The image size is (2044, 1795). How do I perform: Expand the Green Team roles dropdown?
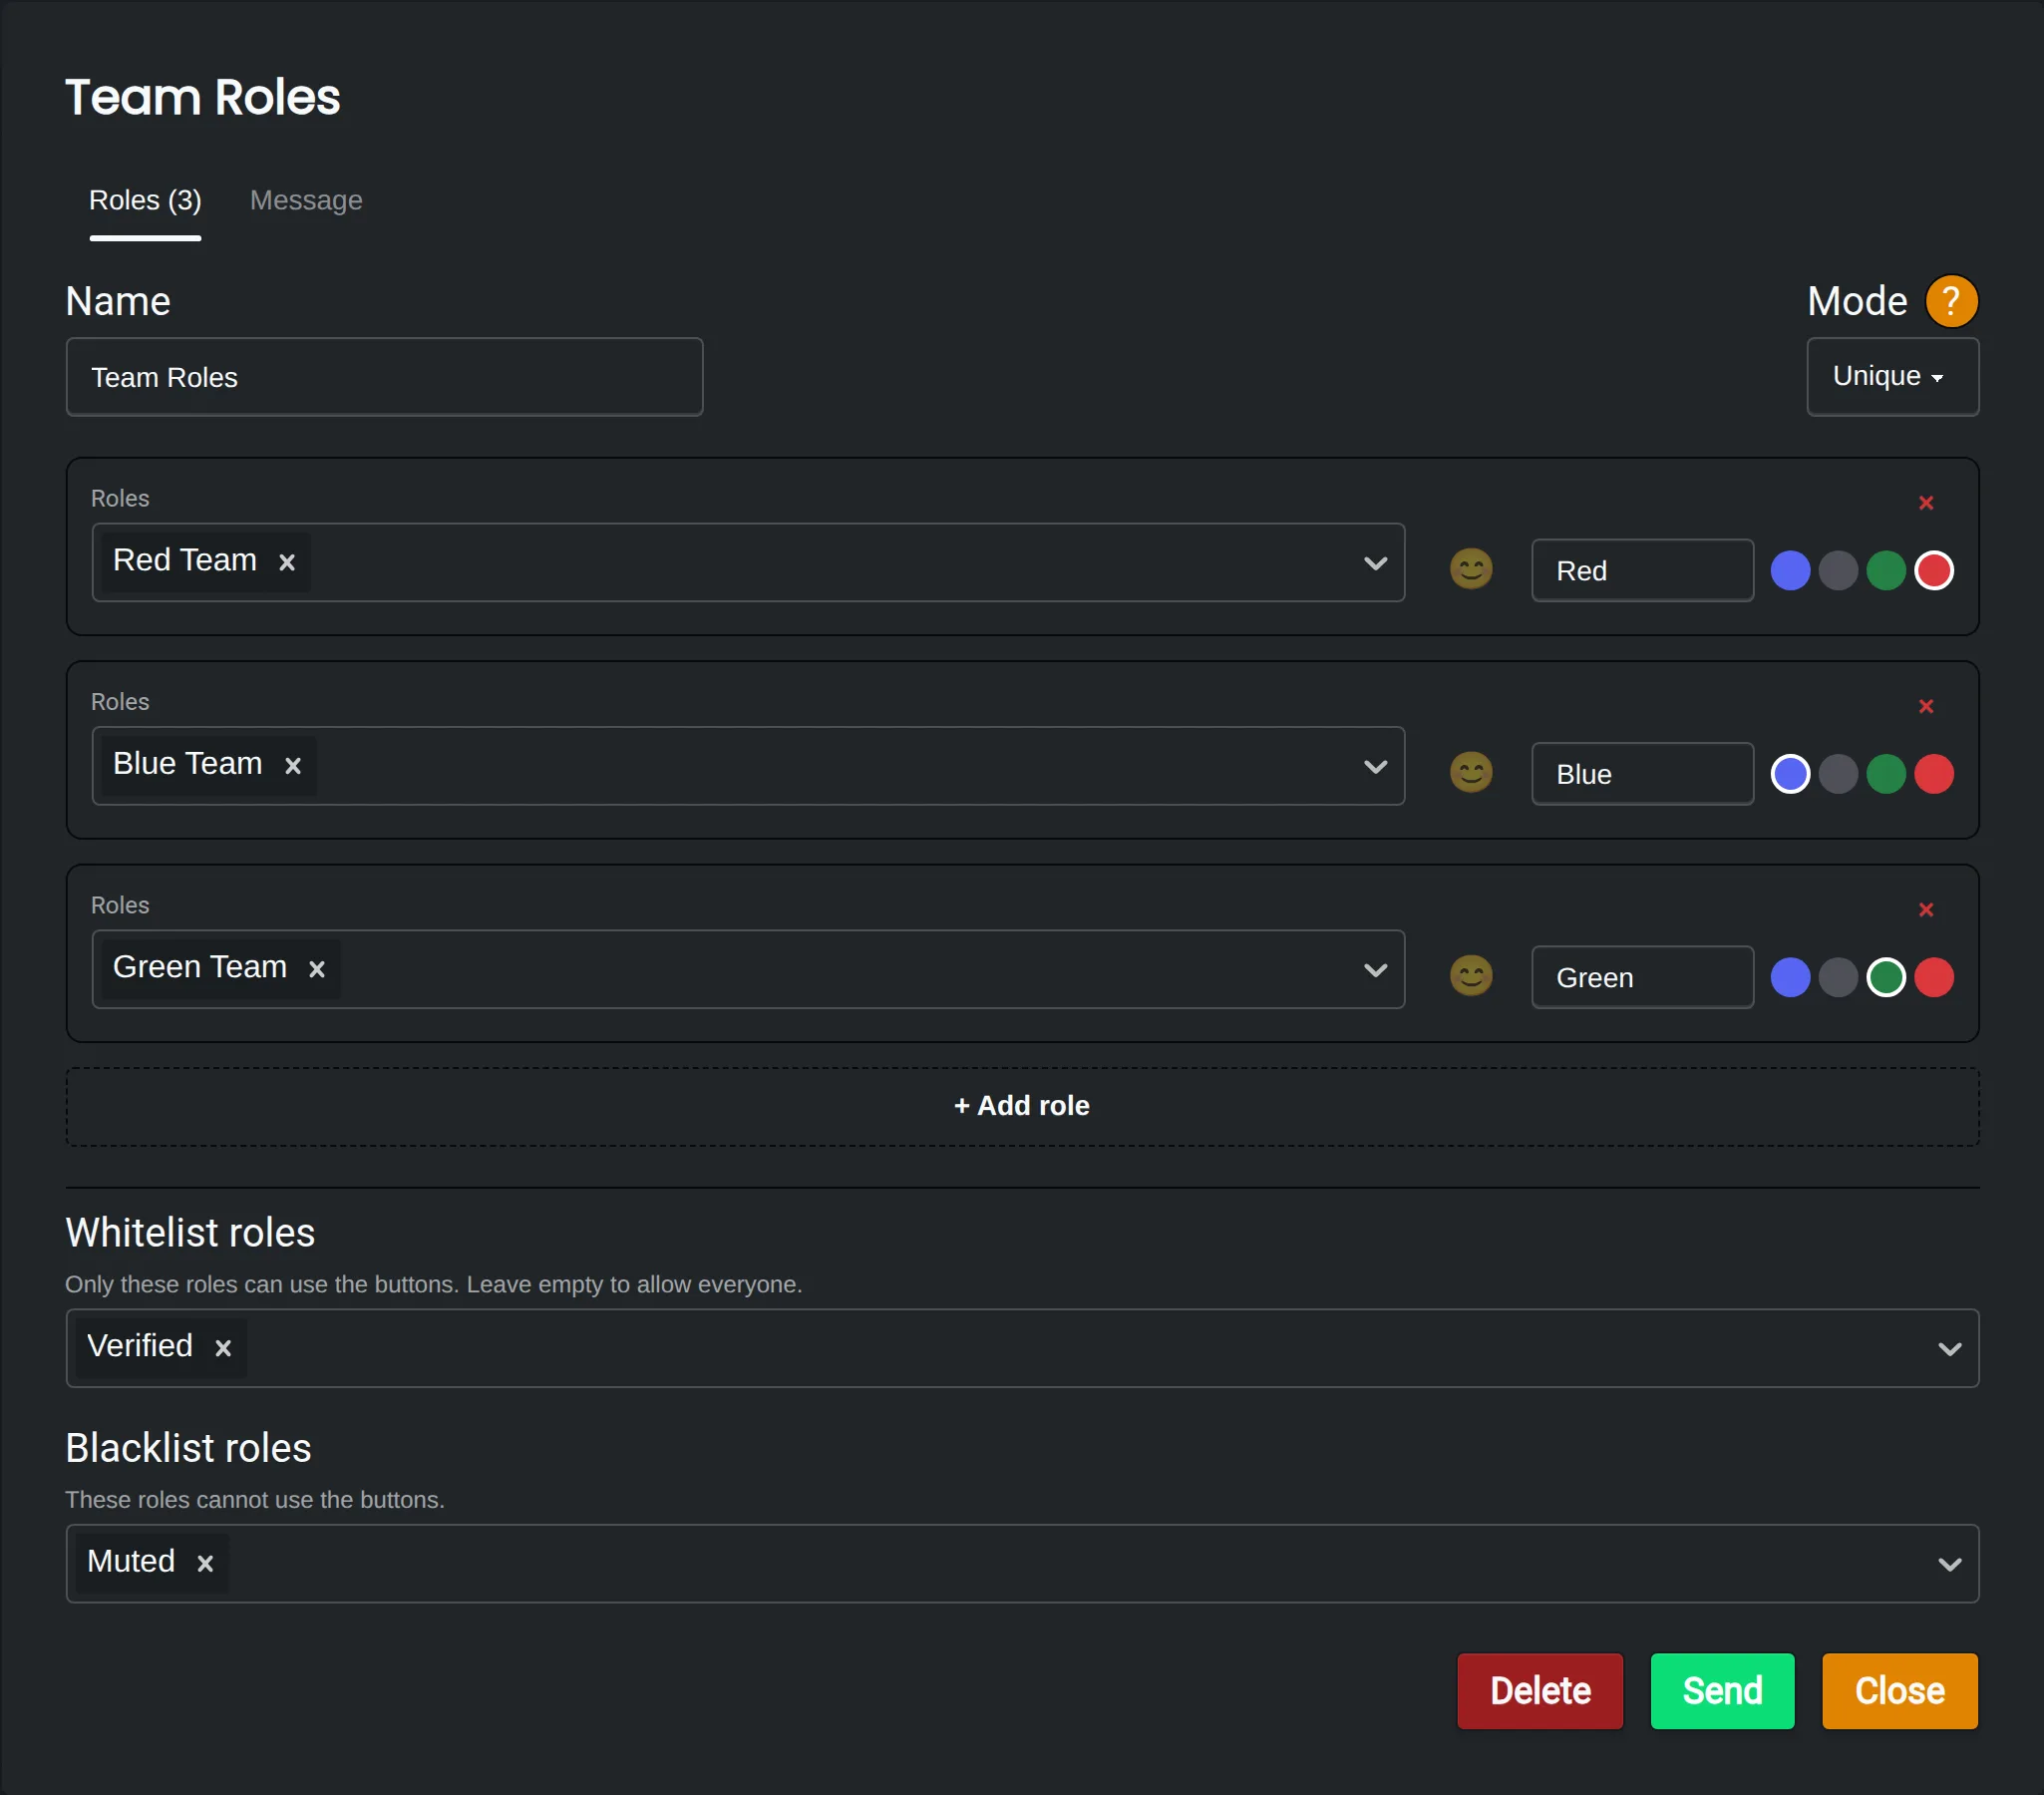coord(1376,969)
